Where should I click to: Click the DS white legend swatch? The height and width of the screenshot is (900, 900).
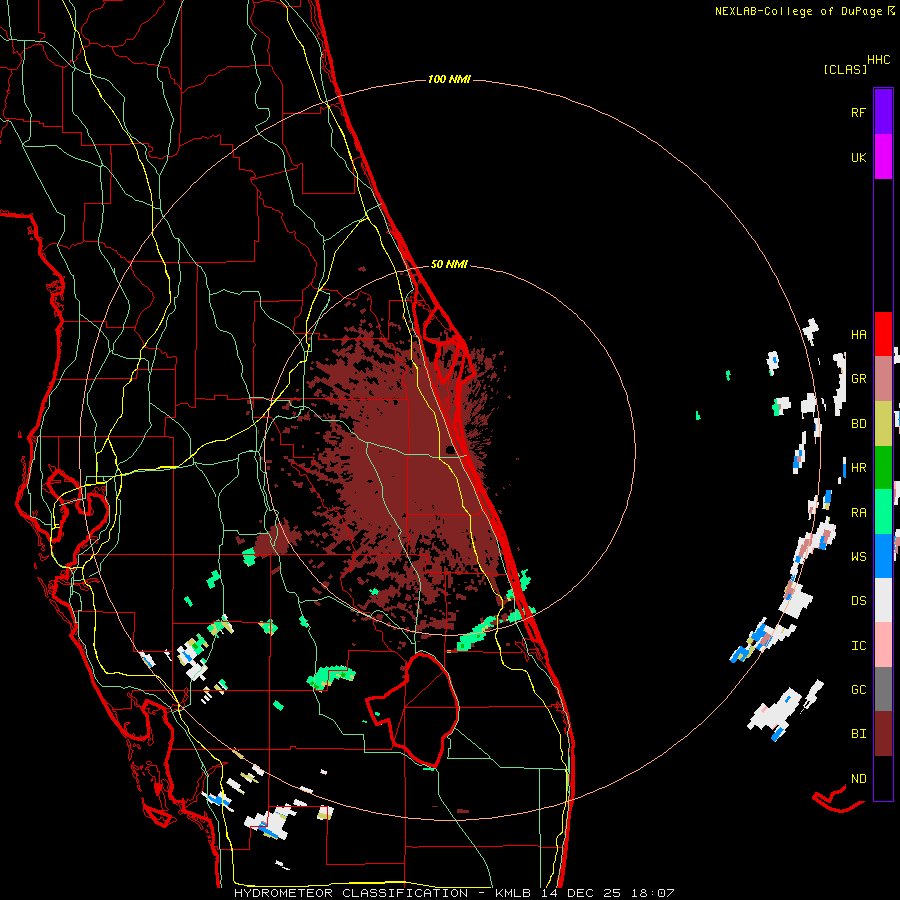[x=883, y=600]
